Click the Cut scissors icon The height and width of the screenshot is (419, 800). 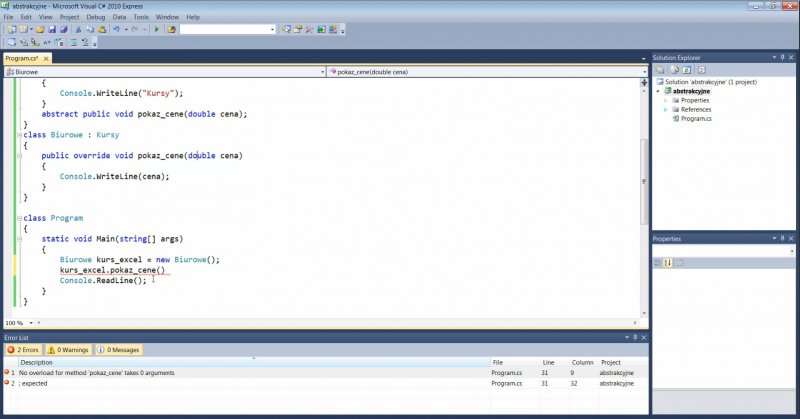pyautogui.click(x=78, y=30)
